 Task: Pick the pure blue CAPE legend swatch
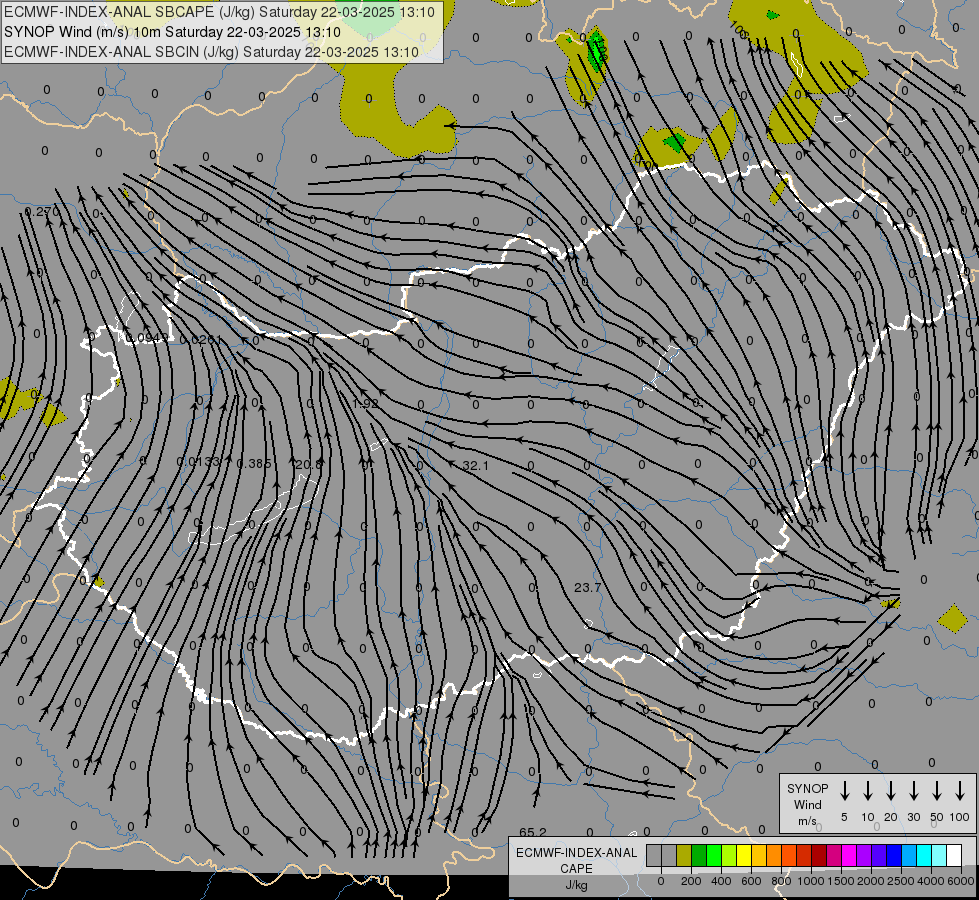coord(895,855)
